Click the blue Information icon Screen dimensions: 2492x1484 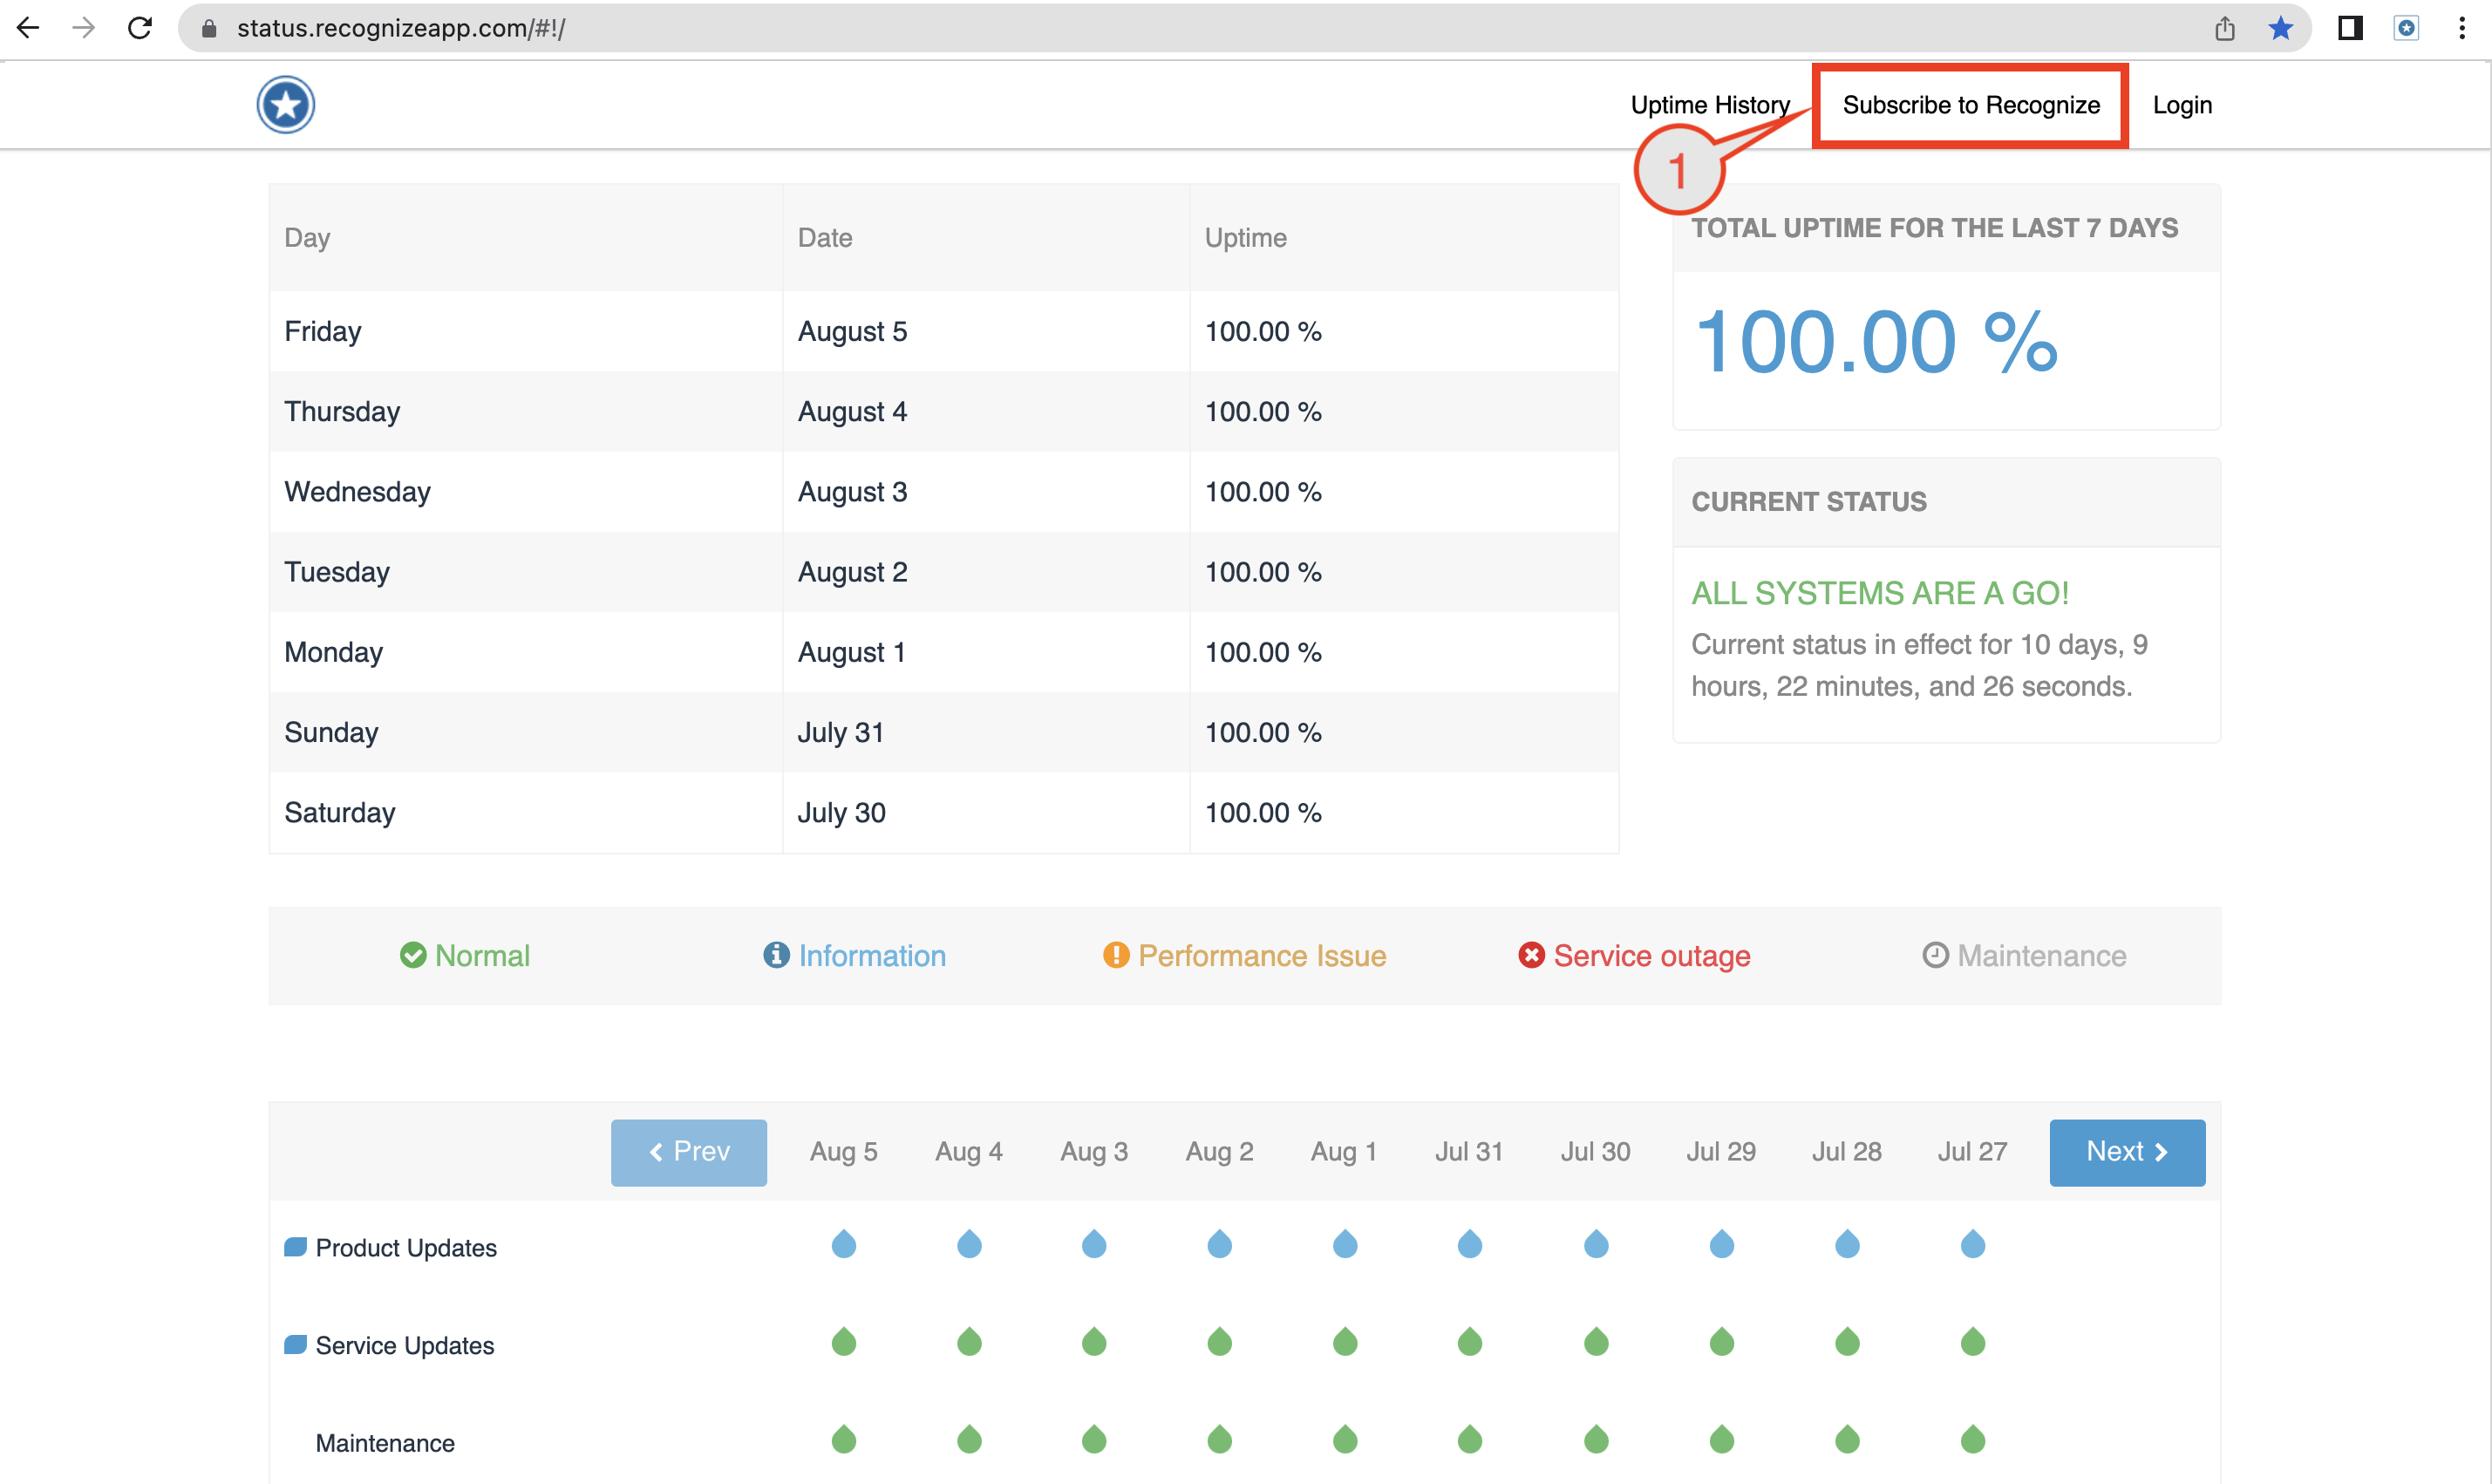(776, 956)
